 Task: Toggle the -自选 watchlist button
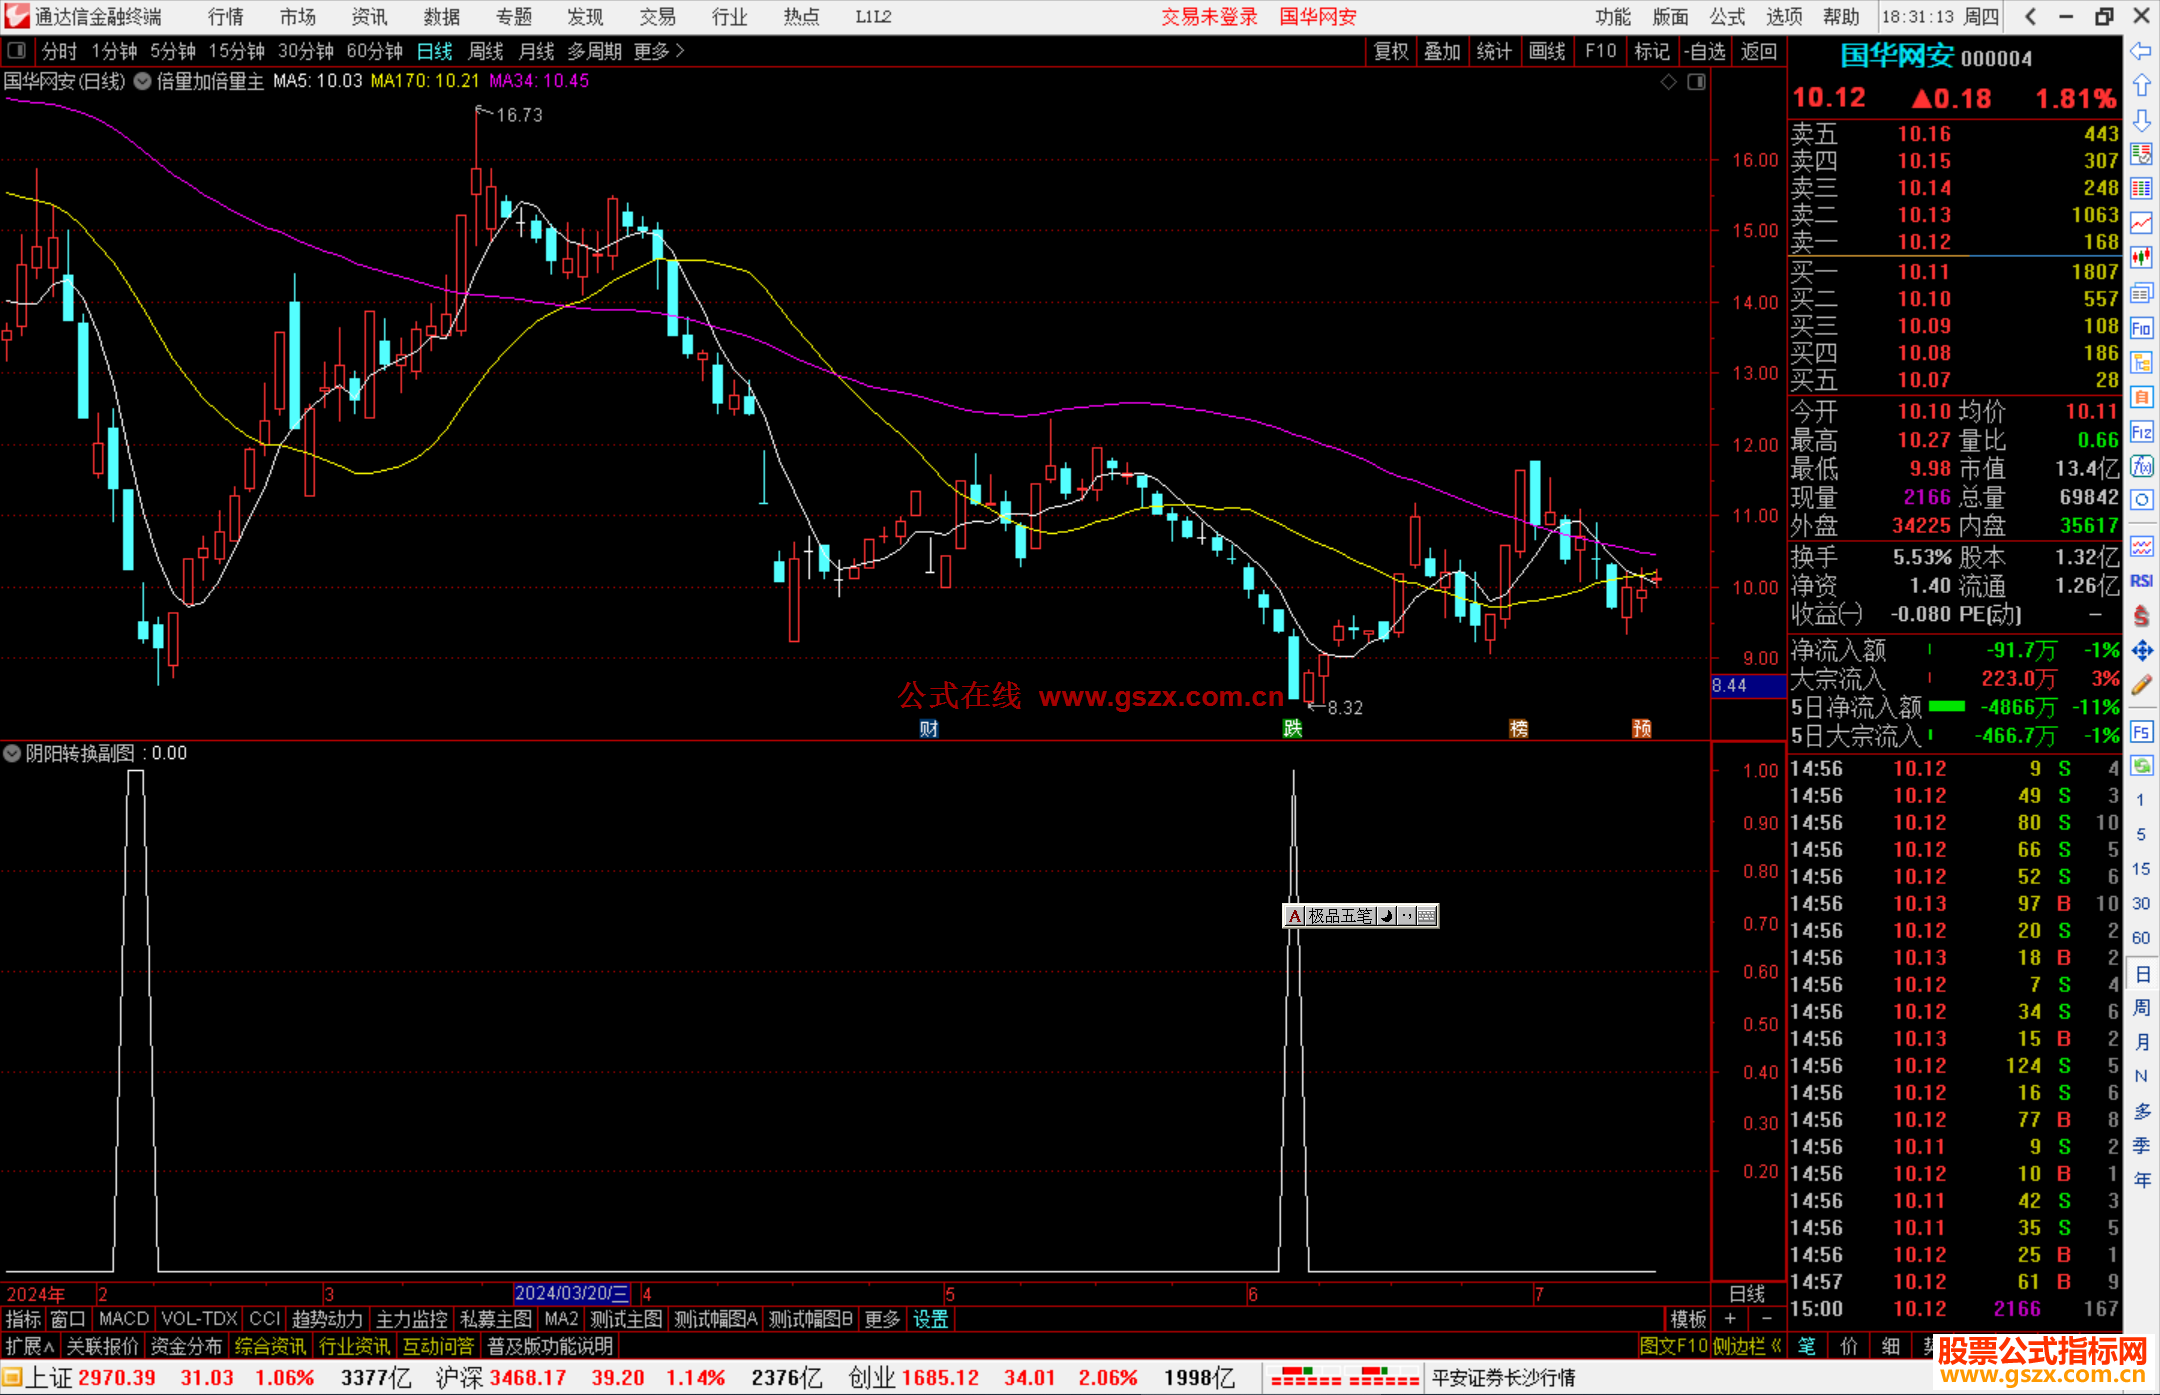1705,51
